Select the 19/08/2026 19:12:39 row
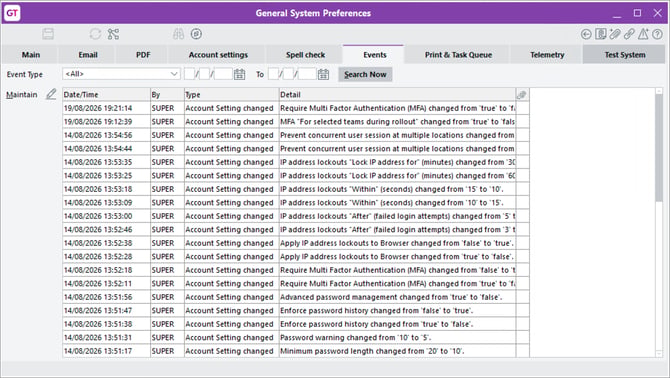The image size is (670, 378). pyautogui.click(x=296, y=122)
